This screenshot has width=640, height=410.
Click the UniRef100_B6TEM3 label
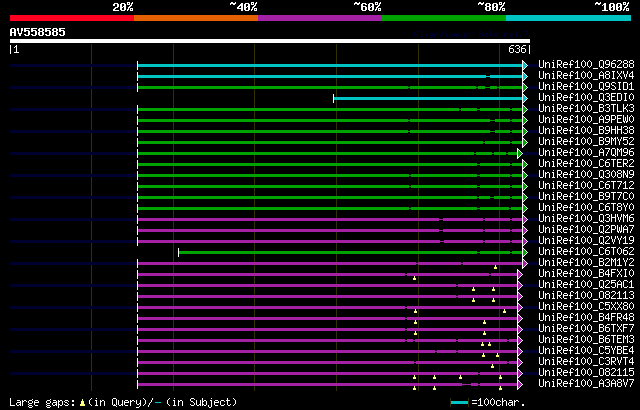tap(586, 340)
